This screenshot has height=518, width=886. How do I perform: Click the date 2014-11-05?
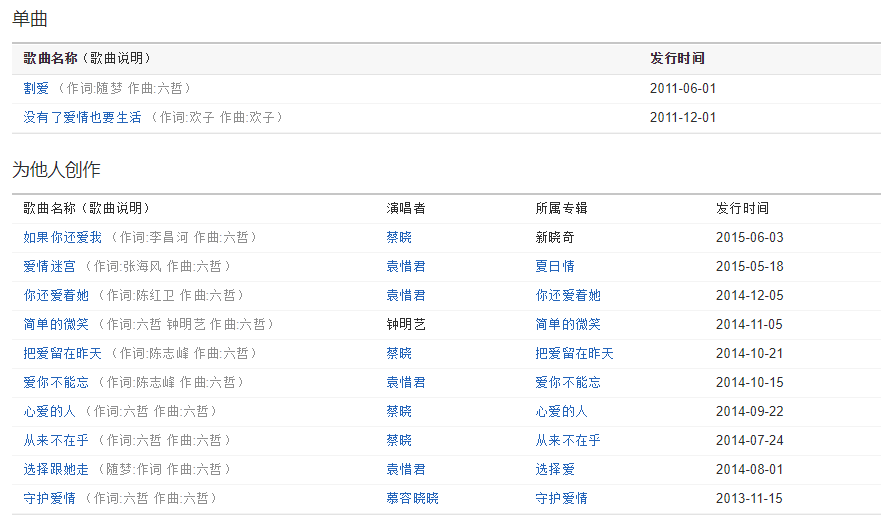tap(749, 324)
